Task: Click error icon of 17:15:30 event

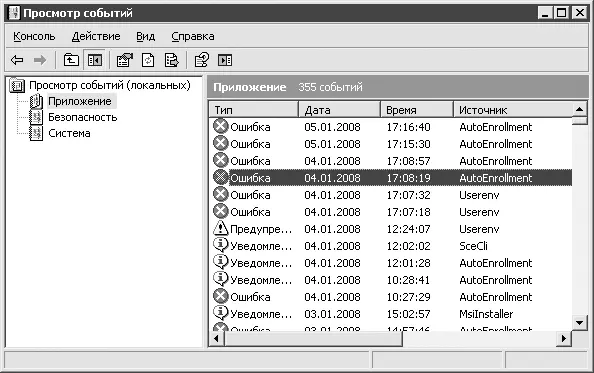Action: pos(220,143)
